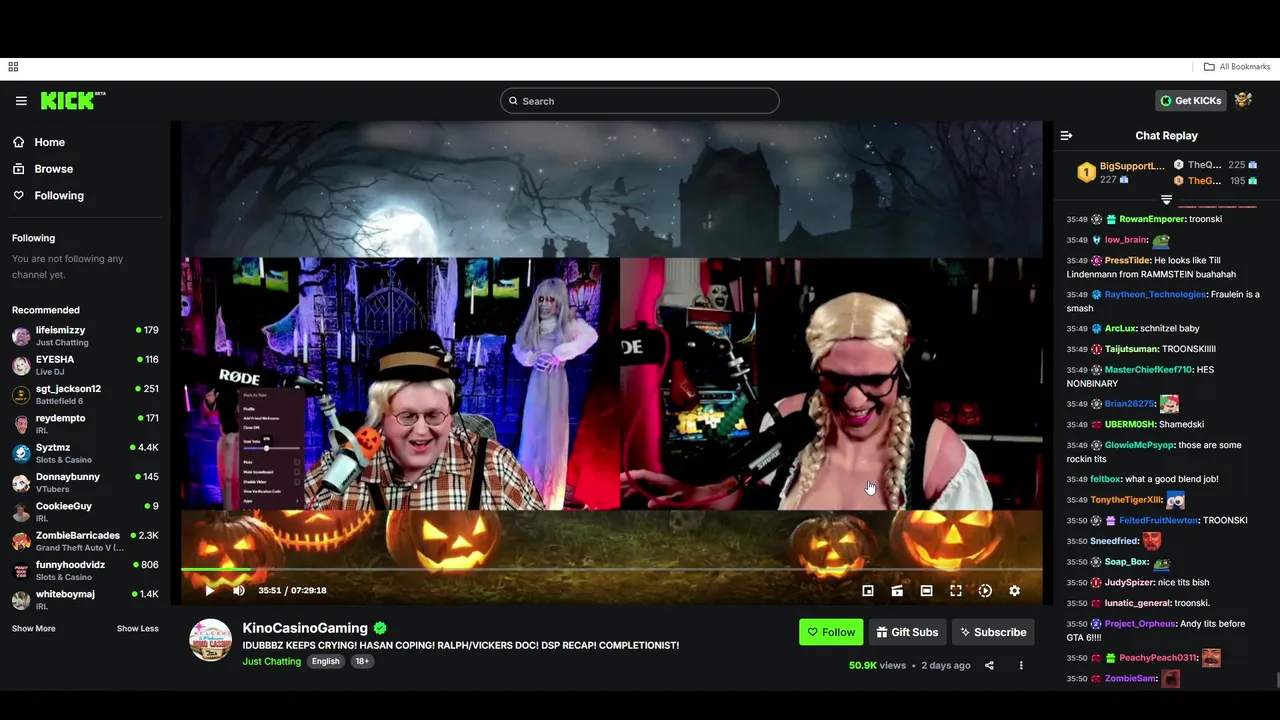1280x720 pixels.
Task: Show More recommended channels
Action: [34, 629]
